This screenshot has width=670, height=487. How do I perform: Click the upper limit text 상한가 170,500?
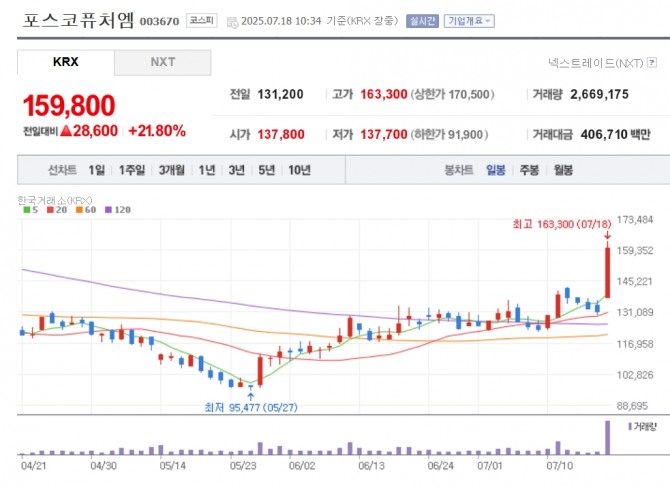pyautogui.click(x=452, y=94)
